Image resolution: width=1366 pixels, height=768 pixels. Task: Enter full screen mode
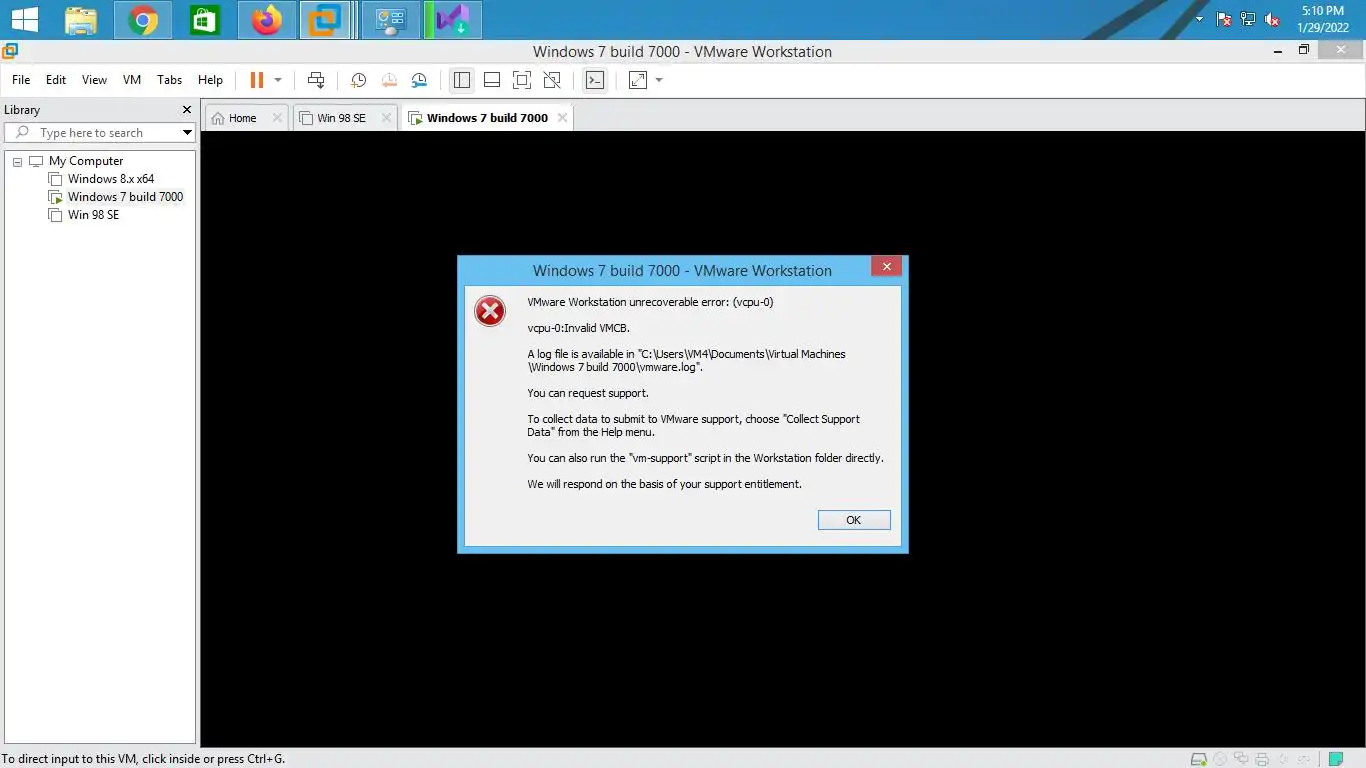(522, 80)
